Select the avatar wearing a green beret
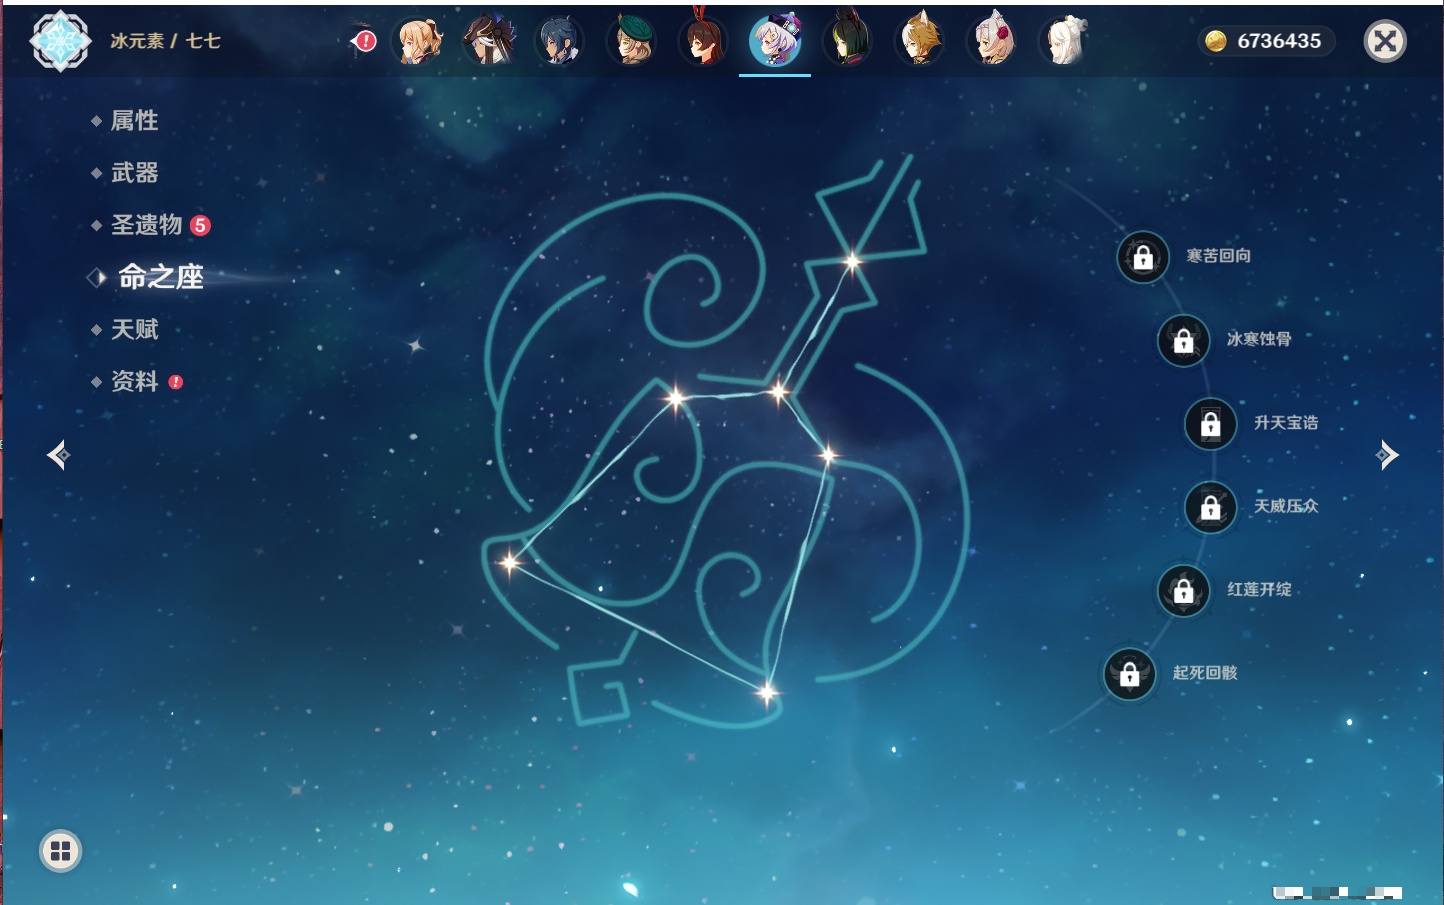This screenshot has width=1444, height=905. pyautogui.click(x=632, y=41)
